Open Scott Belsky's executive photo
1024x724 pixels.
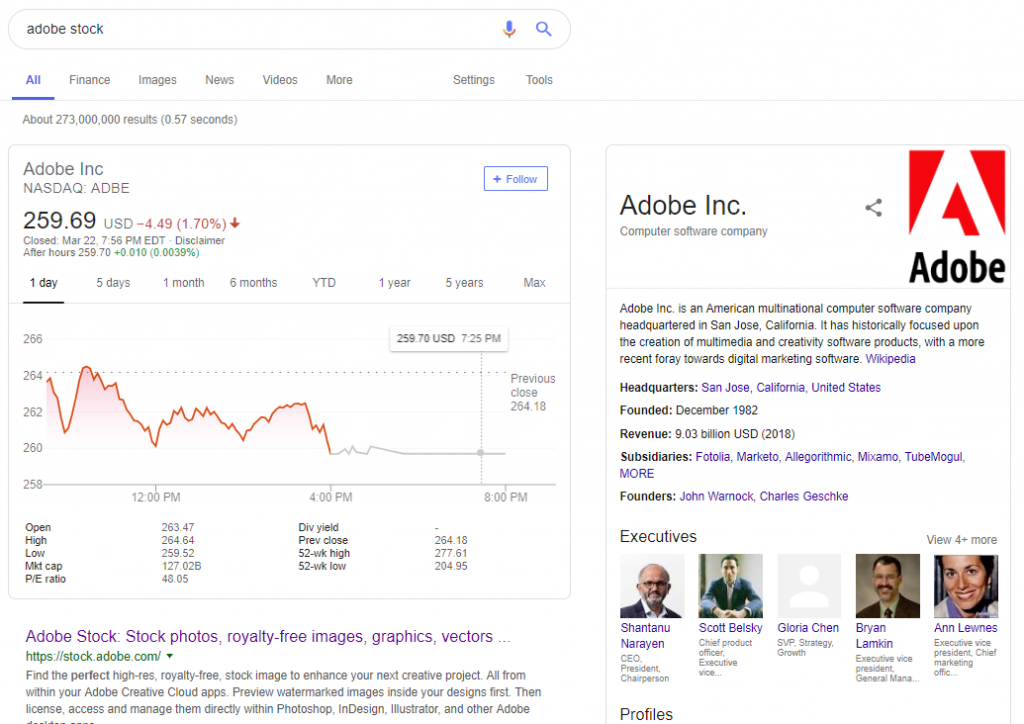point(730,586)
